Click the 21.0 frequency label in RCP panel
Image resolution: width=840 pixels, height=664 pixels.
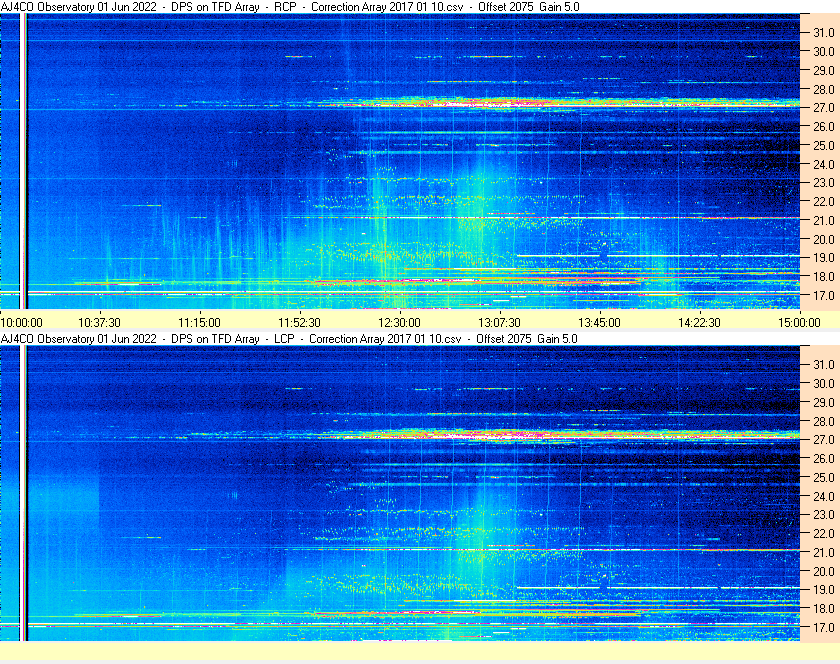click(x=824, y=220)
